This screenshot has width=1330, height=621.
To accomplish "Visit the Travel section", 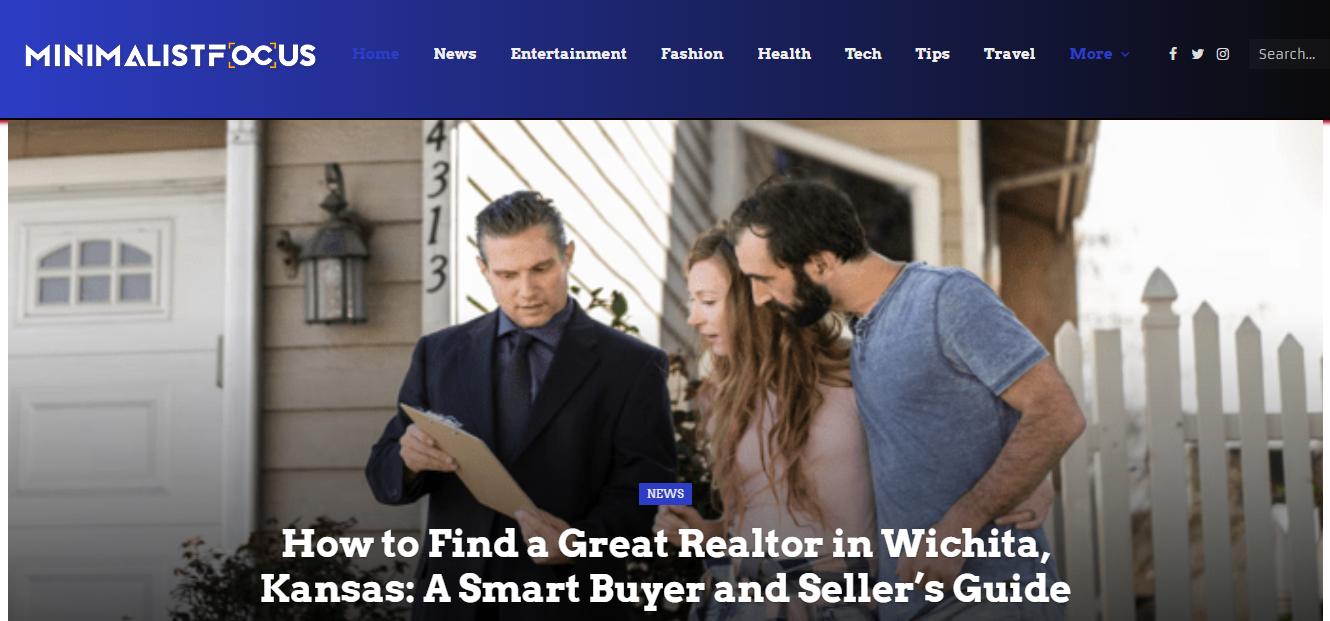I will [1010, 54].
